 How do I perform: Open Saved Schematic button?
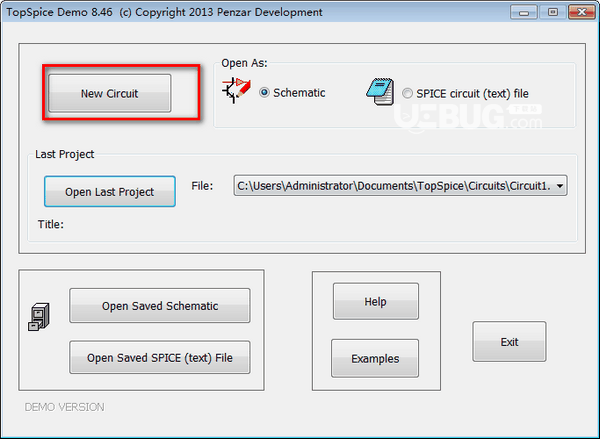tap(160, 306)
